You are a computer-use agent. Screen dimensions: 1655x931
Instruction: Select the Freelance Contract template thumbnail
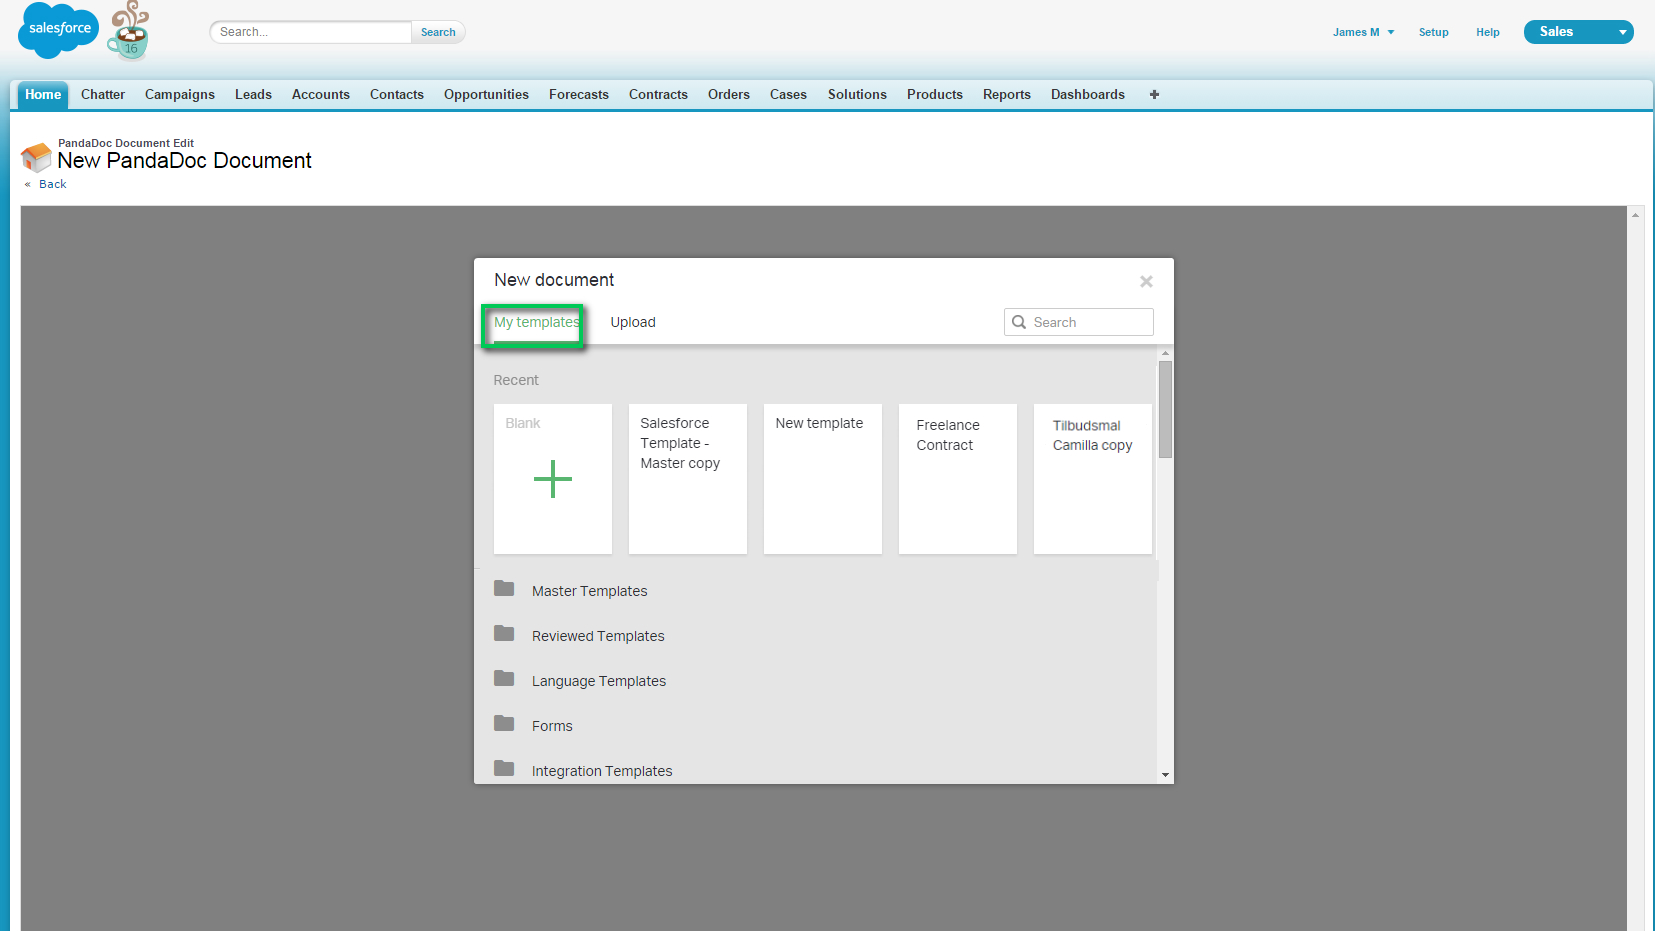pyautogui.click(x=958, y=479)
